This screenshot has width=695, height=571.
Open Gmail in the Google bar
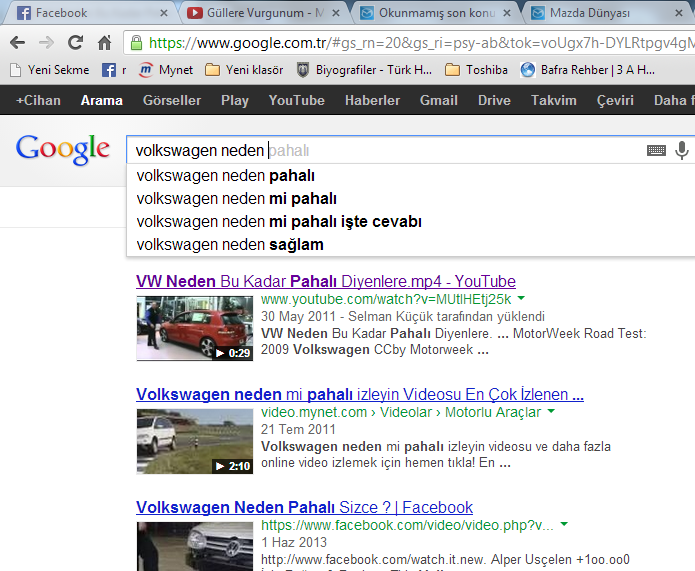click(x=439, y=100)
